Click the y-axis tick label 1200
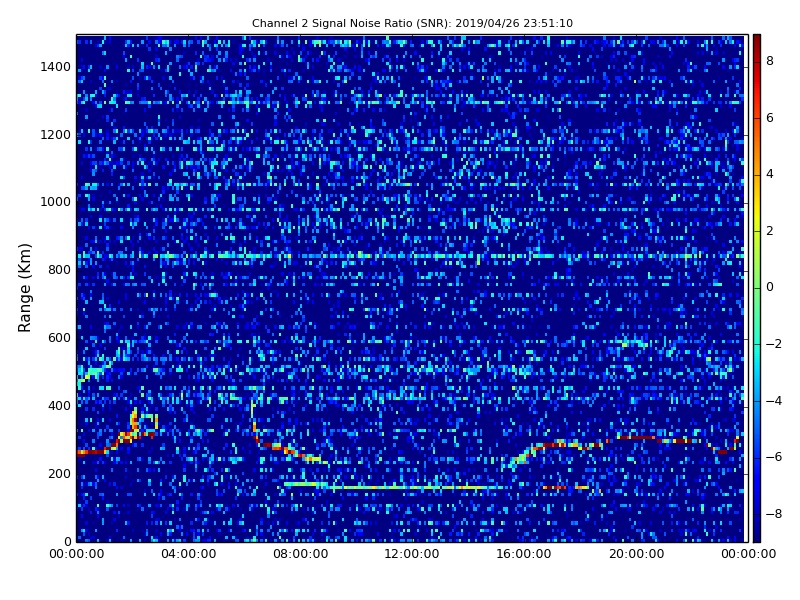800x600 pixels. point(56,135)
